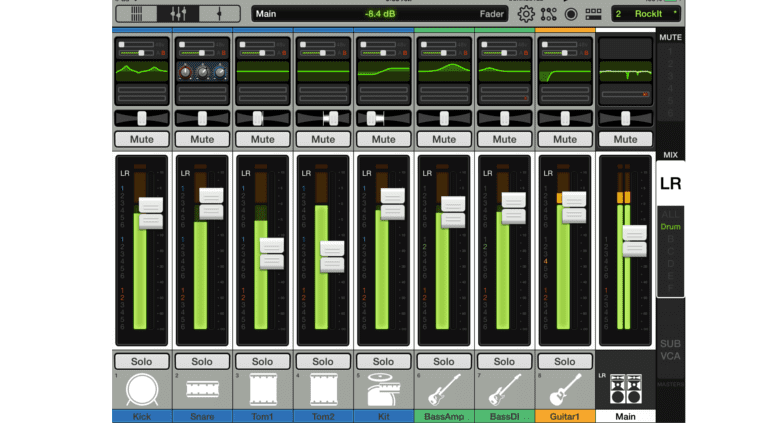Select the LR mix on sidebar
The height and width of the screenshot is (425, 770).
tap(670, 184)
